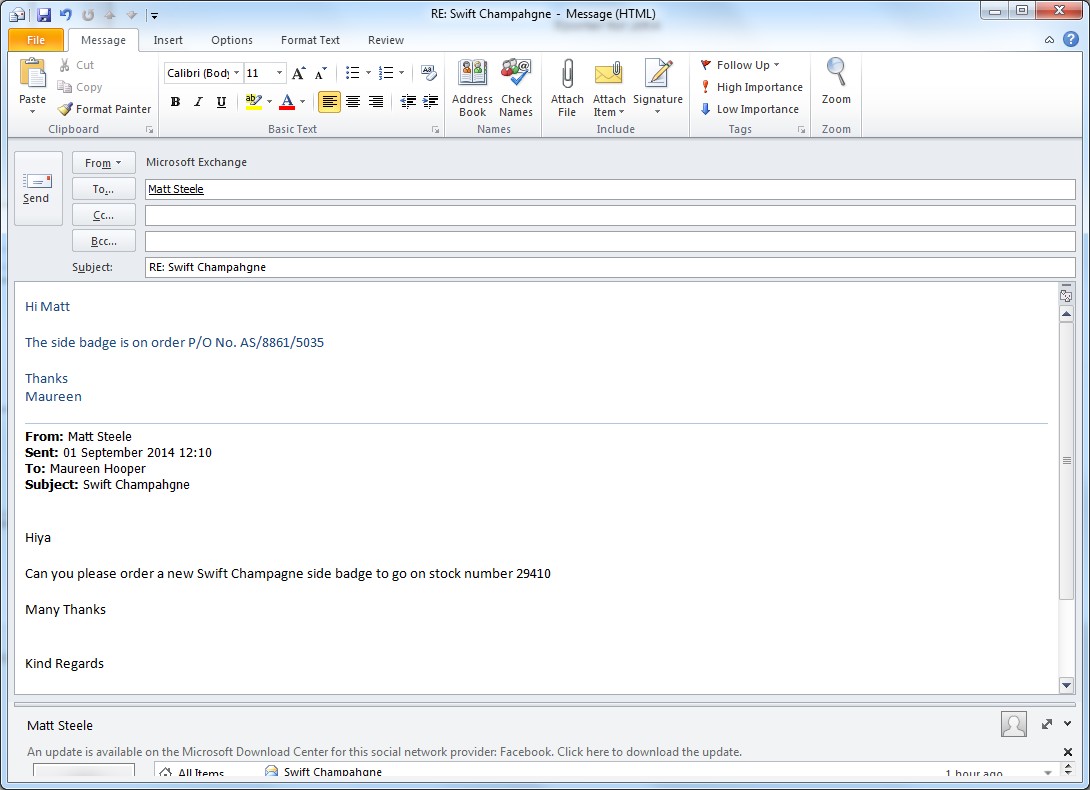Viewport: 1090px width, 790px height.
Task: Click the Paste icon
Action: pyautogui.click(x=32, y=74)
